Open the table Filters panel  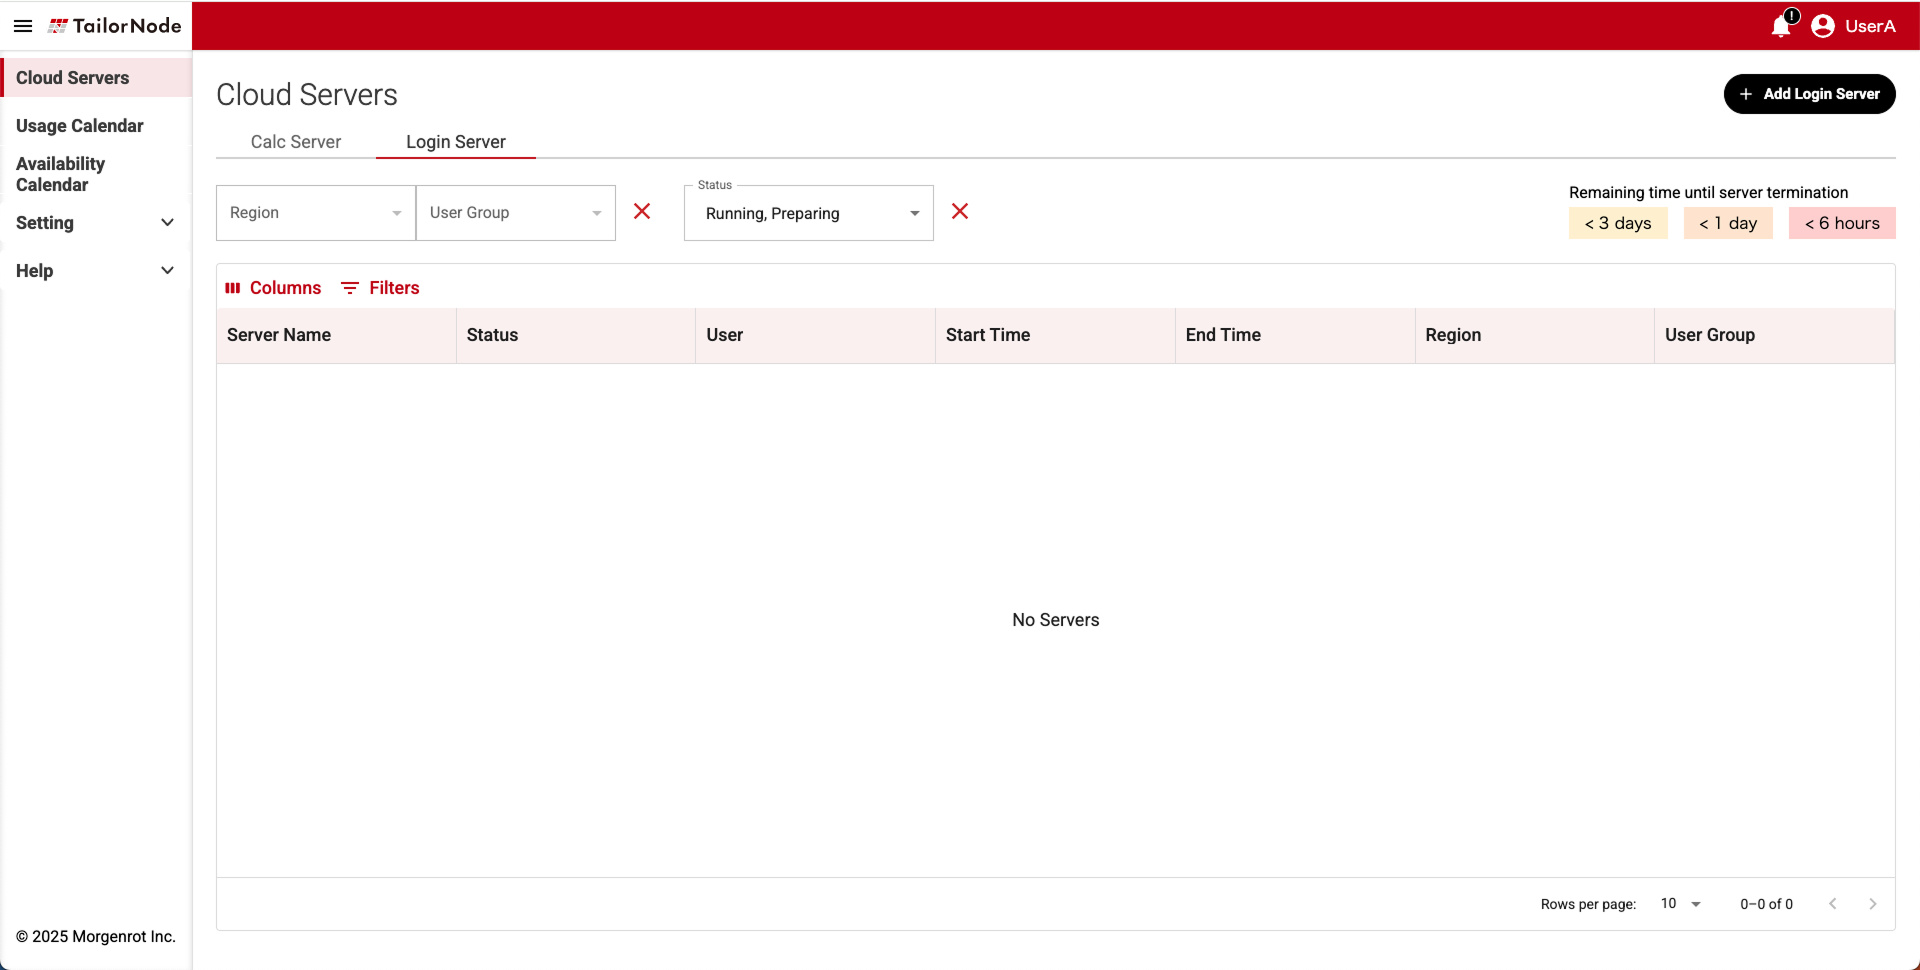coord(380,288)
